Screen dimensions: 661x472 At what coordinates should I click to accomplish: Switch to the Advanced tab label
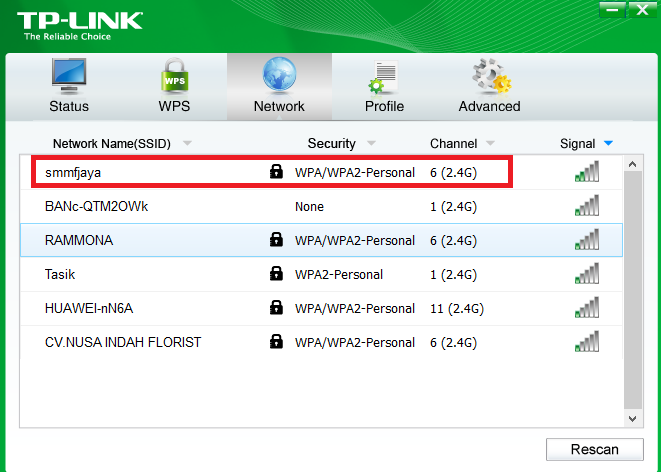point(489,106)
